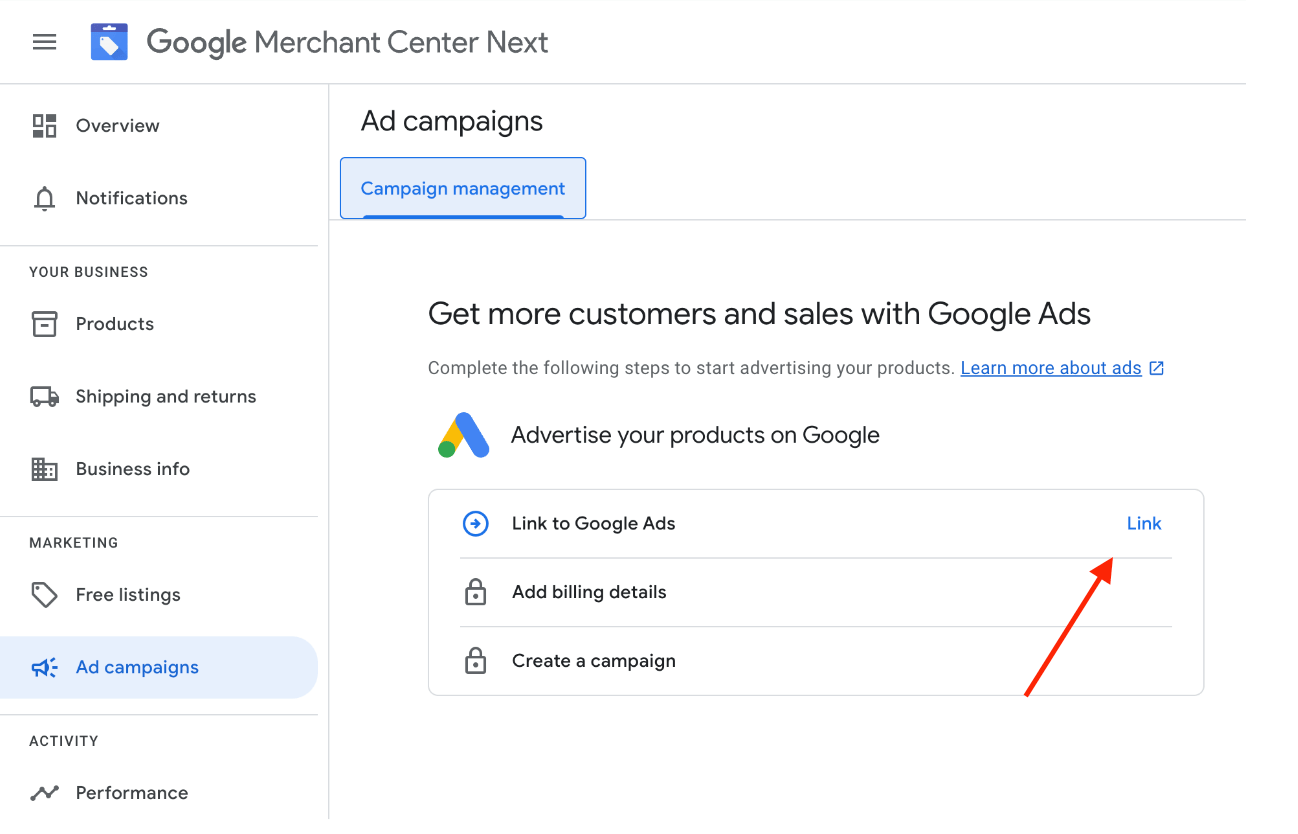Click the lock icon beside Create a campaign
This screenshot has height=834, width=1298.
pyautogui.click(x=476, y=661)
